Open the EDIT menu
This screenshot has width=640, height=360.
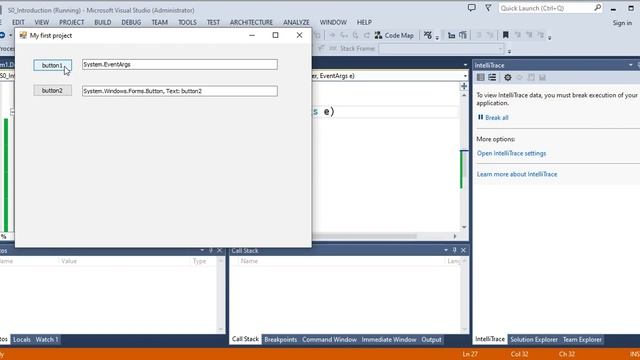pyautogui.click(x=18, y=22)
